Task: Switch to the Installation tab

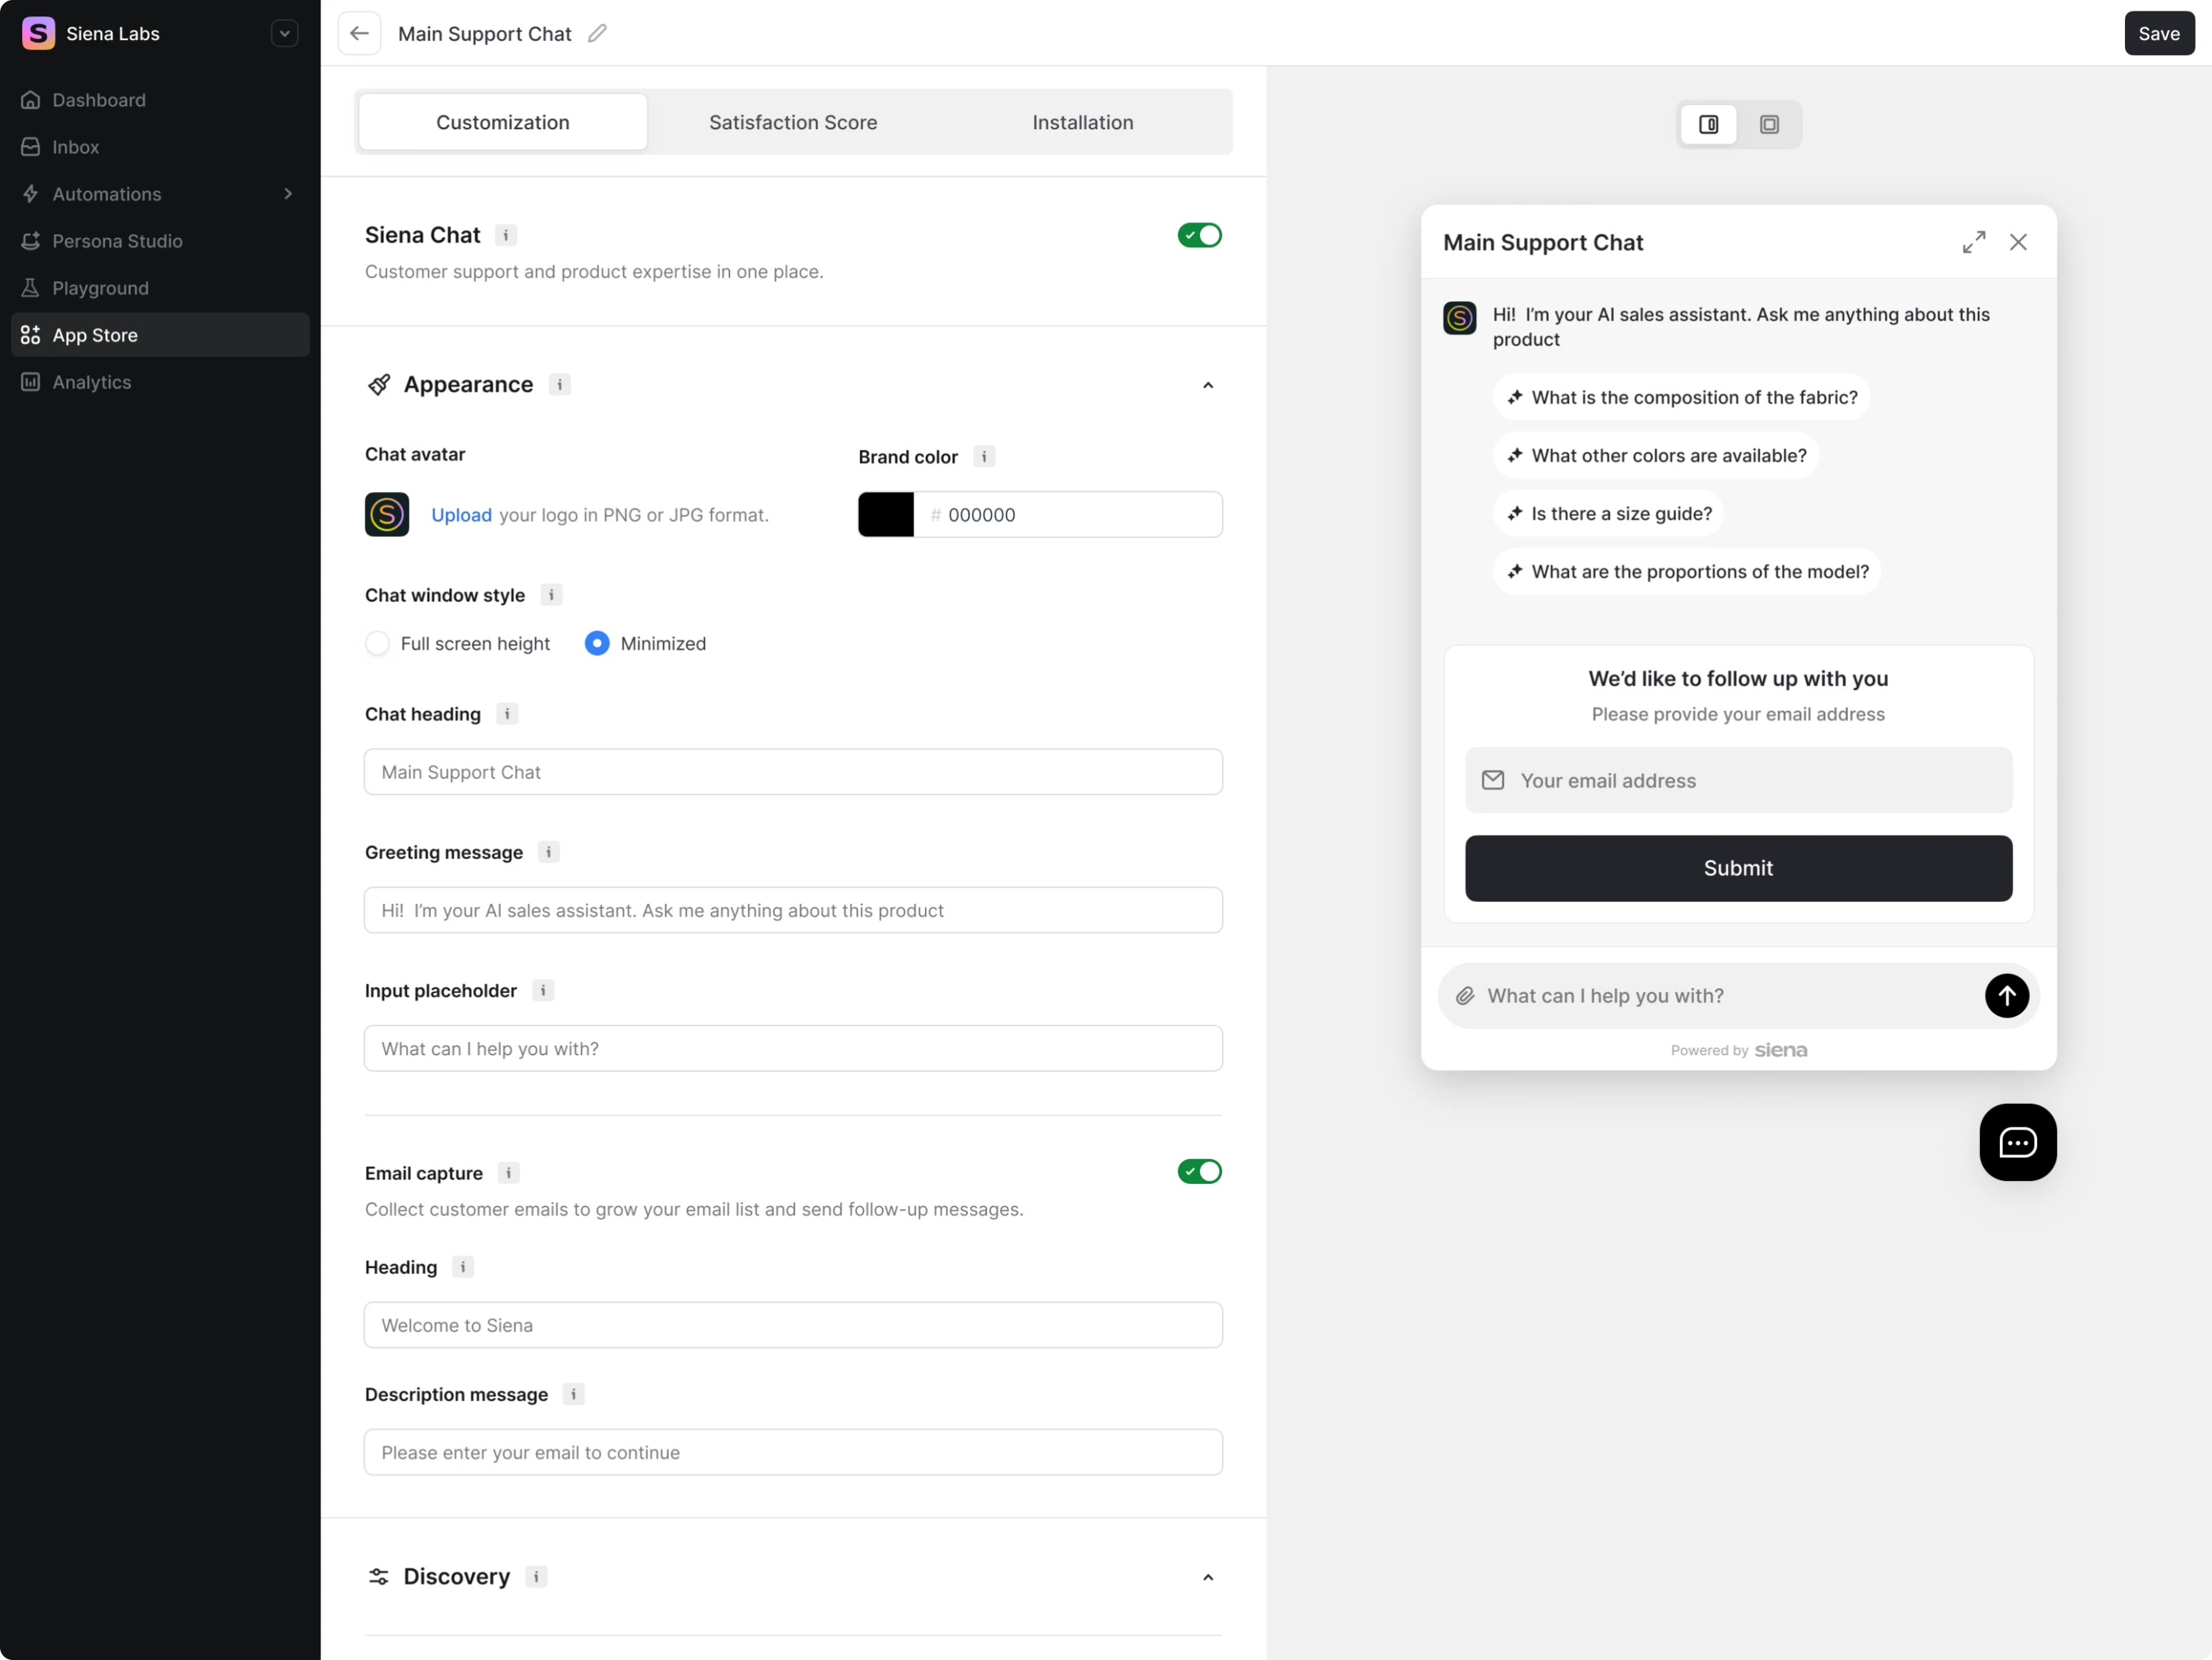Action: (1082, 122)
